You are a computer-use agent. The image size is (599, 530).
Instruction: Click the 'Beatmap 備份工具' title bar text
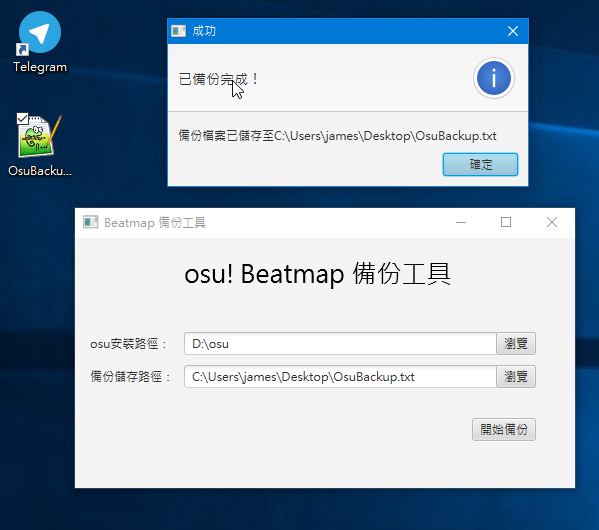pos(155,222)
